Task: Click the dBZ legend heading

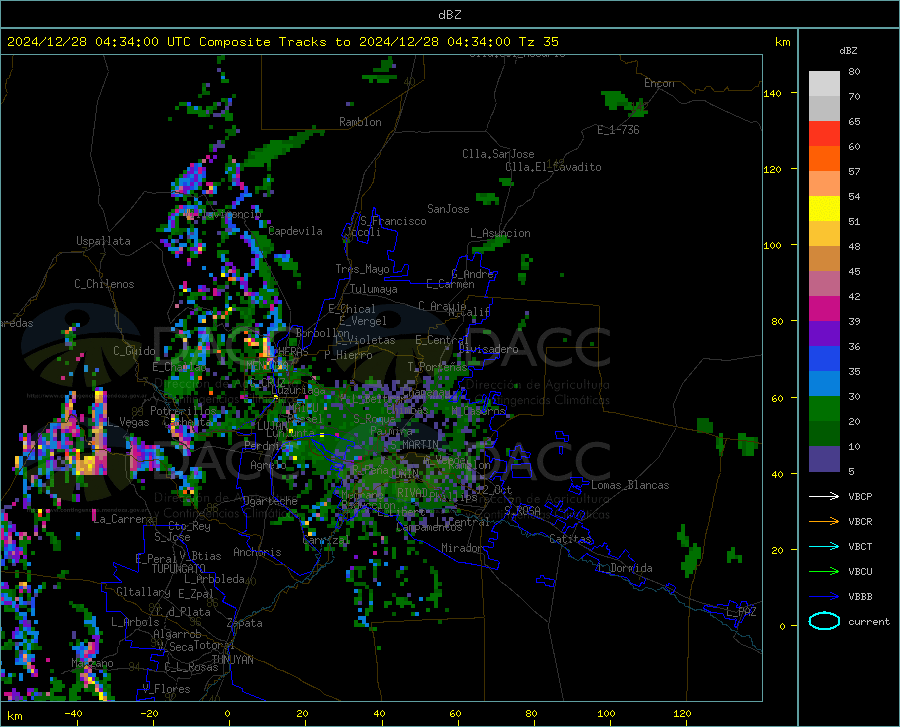Action: click(x=848, y=50)
